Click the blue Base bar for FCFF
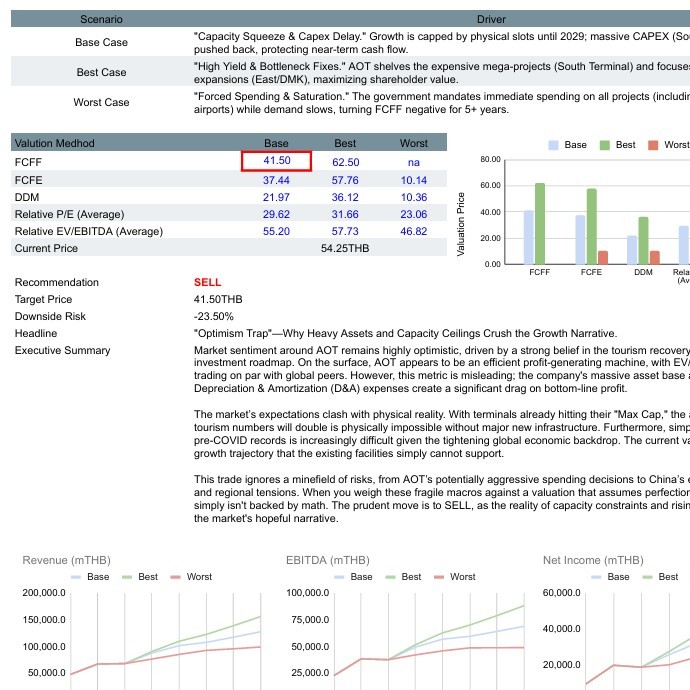Image resolution: width=690 pixels, height=690 pixels. 529,237
